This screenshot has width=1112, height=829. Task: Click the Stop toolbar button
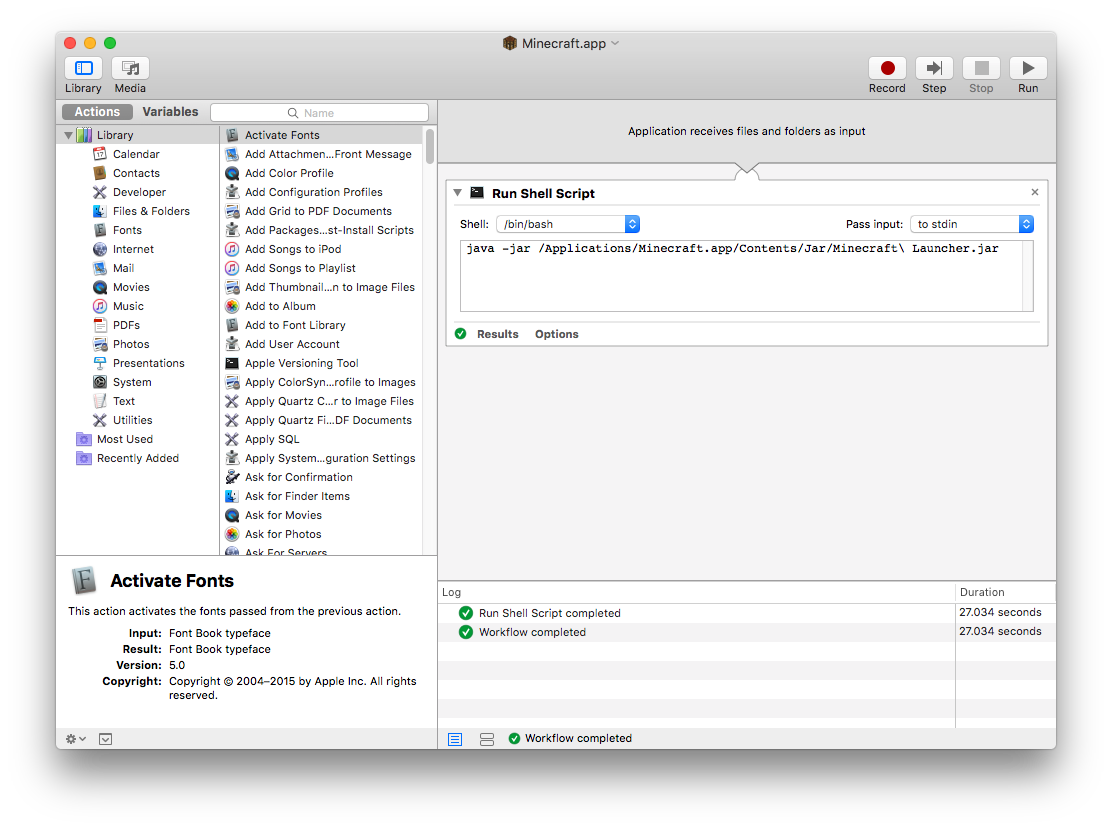tap(982, 68)
